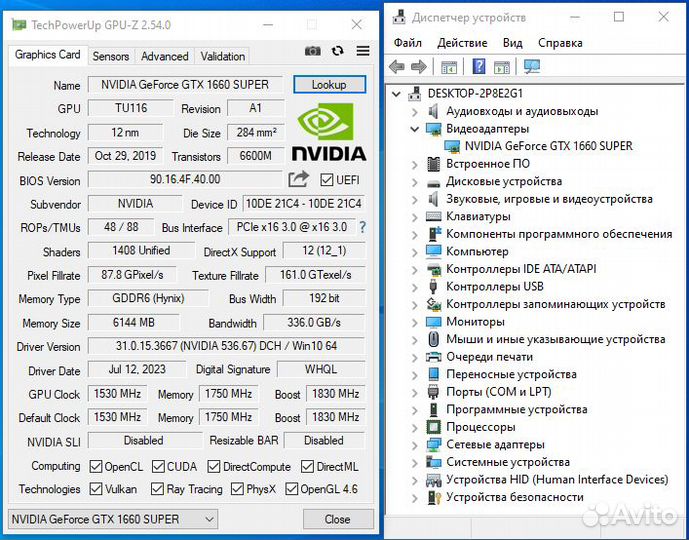Switch to the Validation tab

tap(222, 56)
